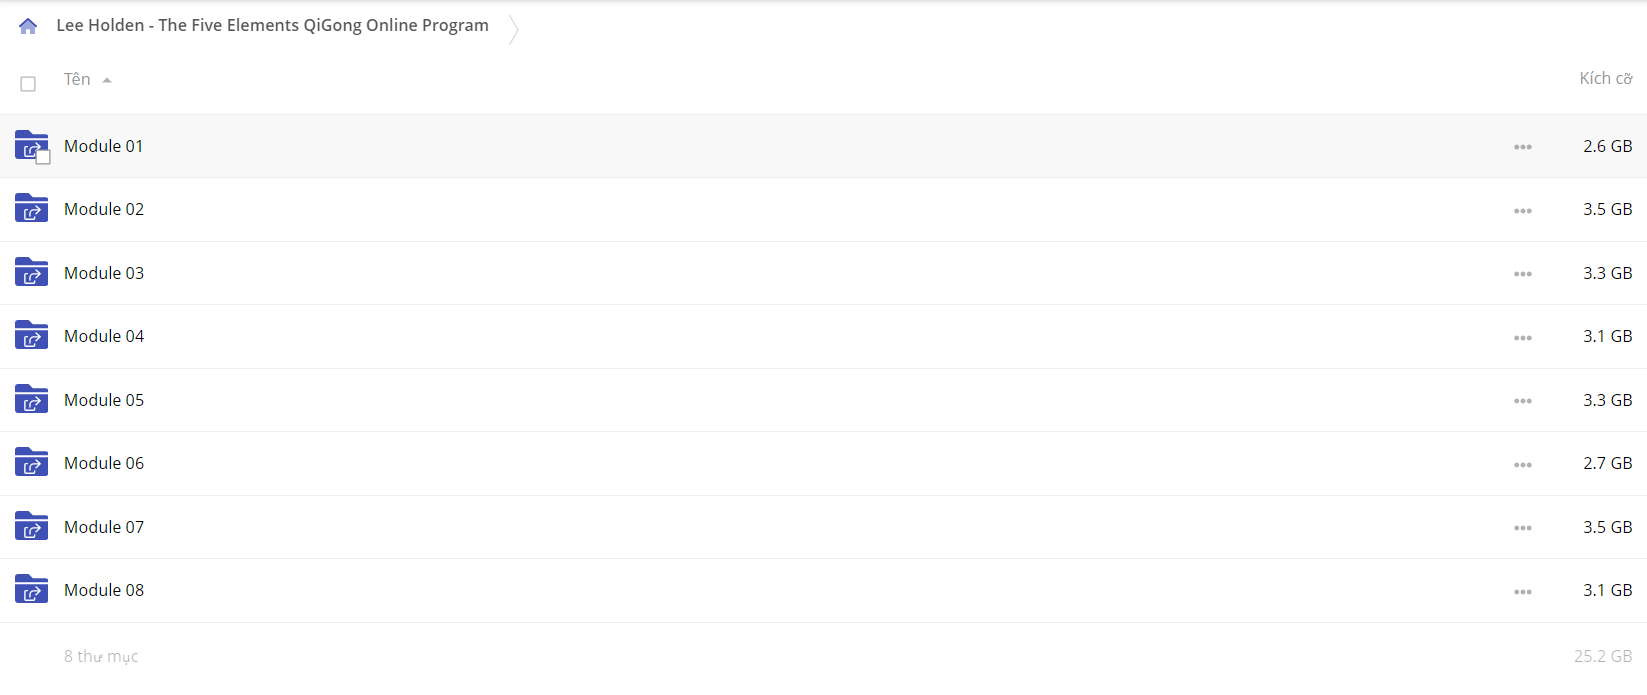Toggle sort order arrow beside Tên
The height and width of the screenshot is (695, 1647).
click(x=107, y=80)
